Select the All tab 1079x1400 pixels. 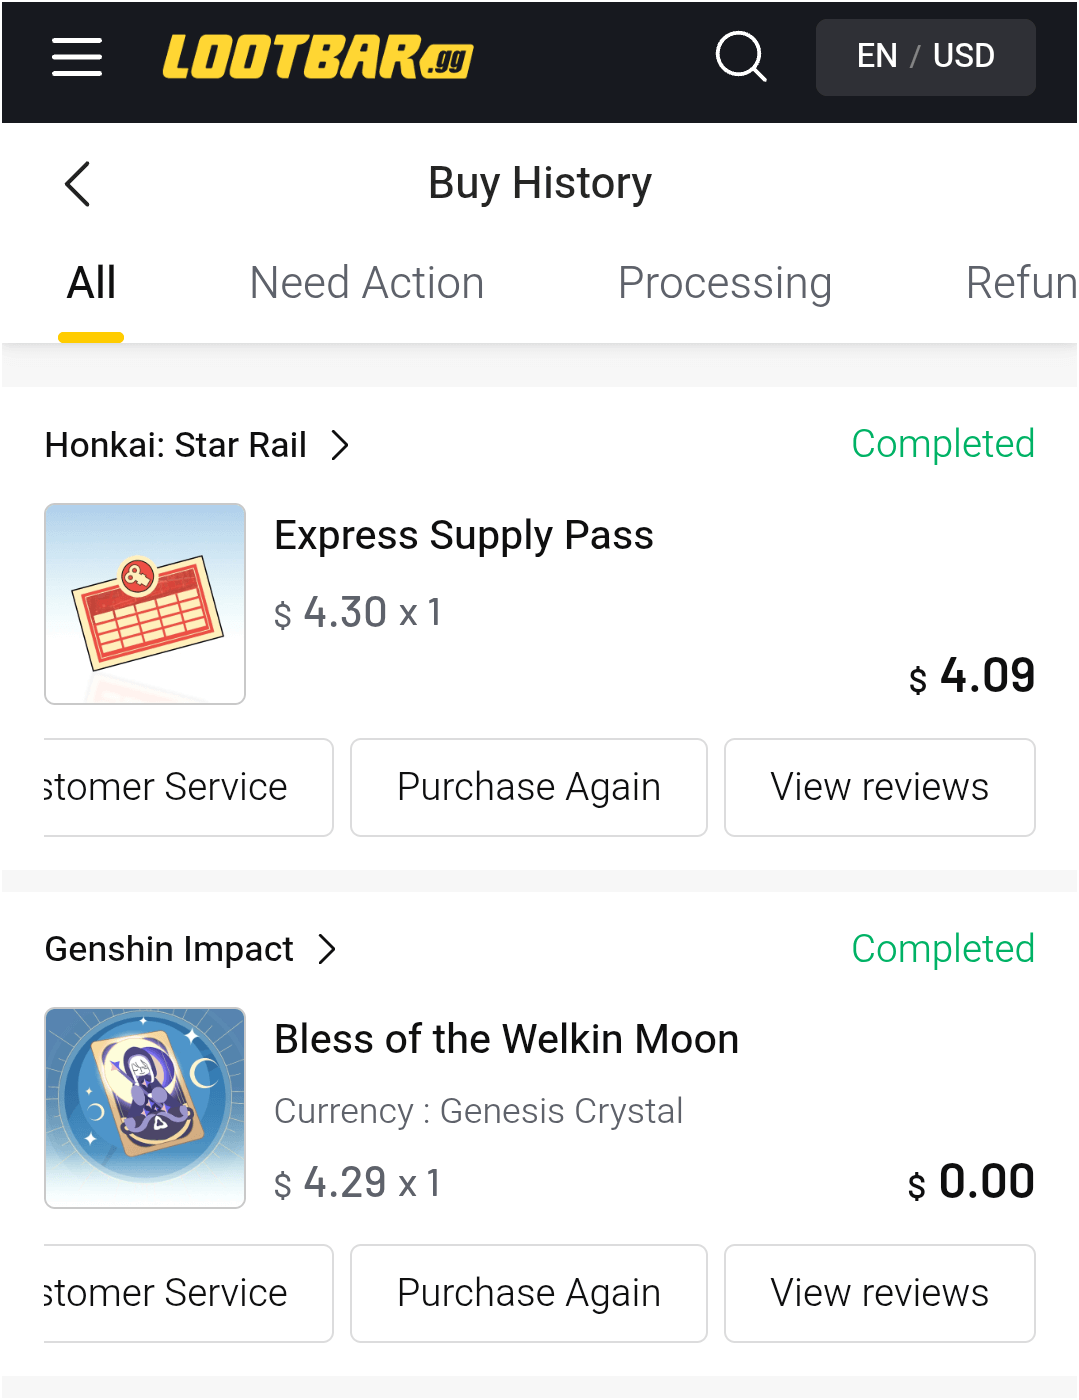coord(91,284)
